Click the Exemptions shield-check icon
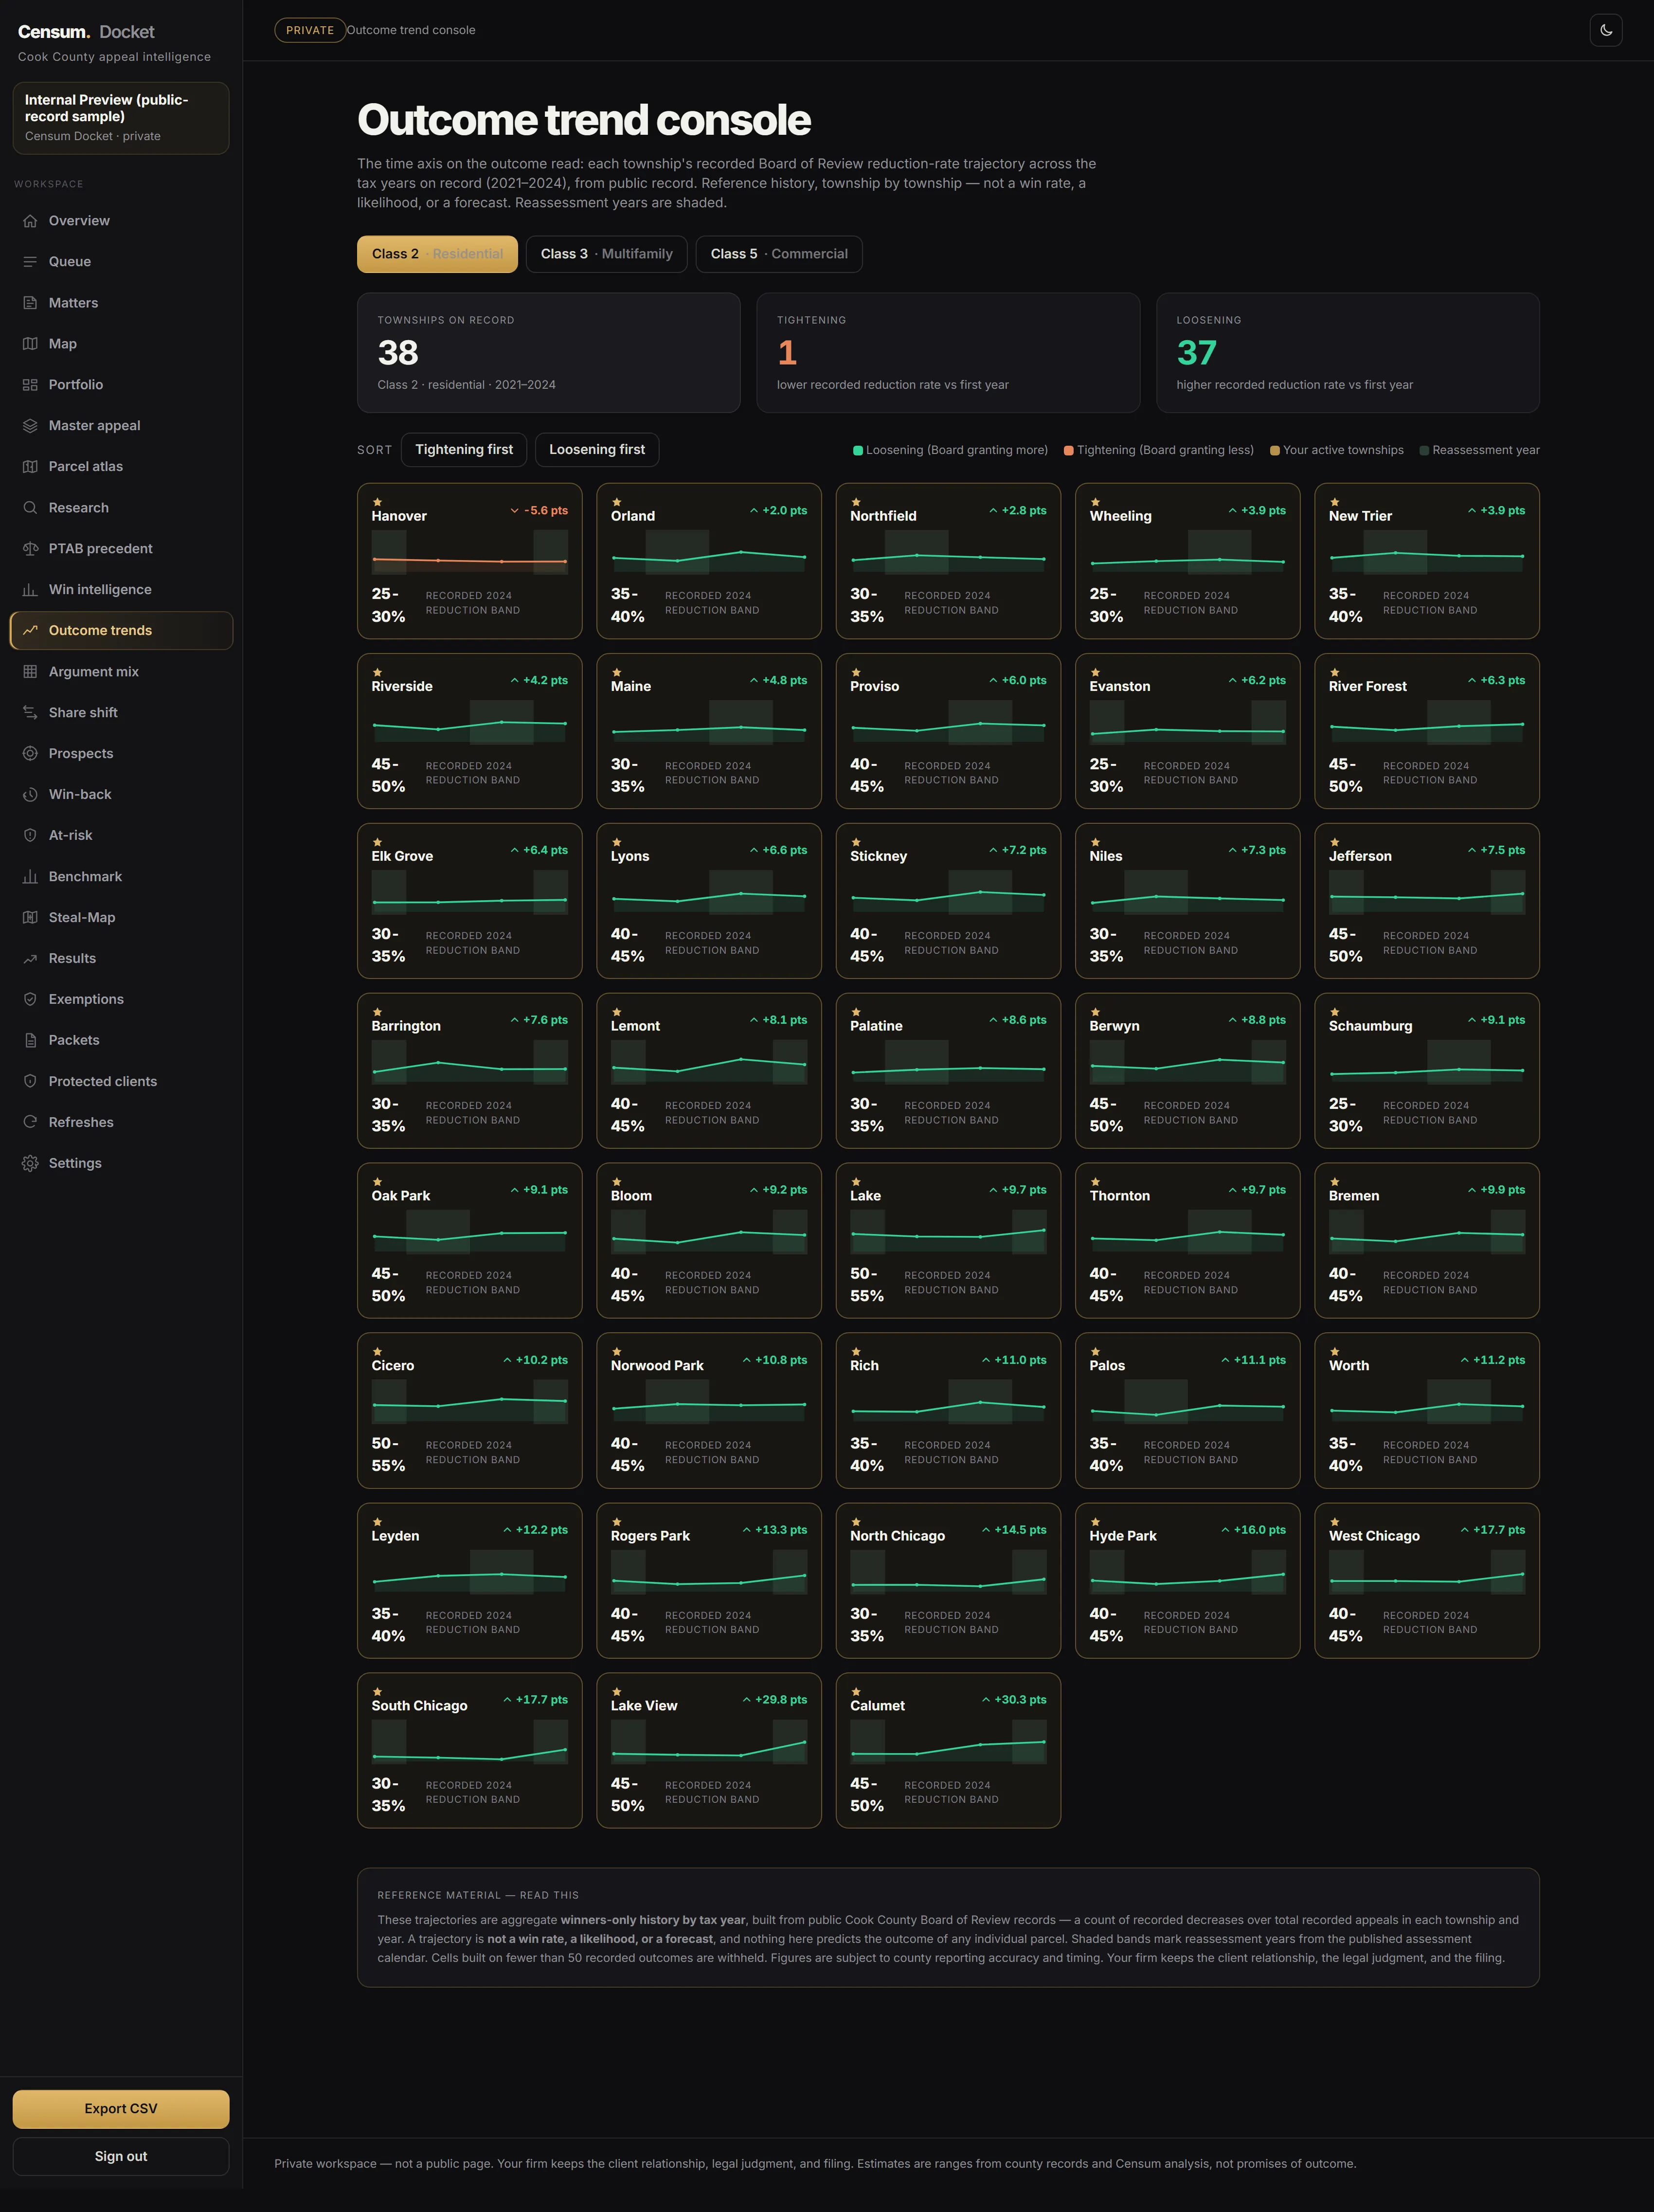This screenshot has width=1654, height=2212. coord(30,1000)
